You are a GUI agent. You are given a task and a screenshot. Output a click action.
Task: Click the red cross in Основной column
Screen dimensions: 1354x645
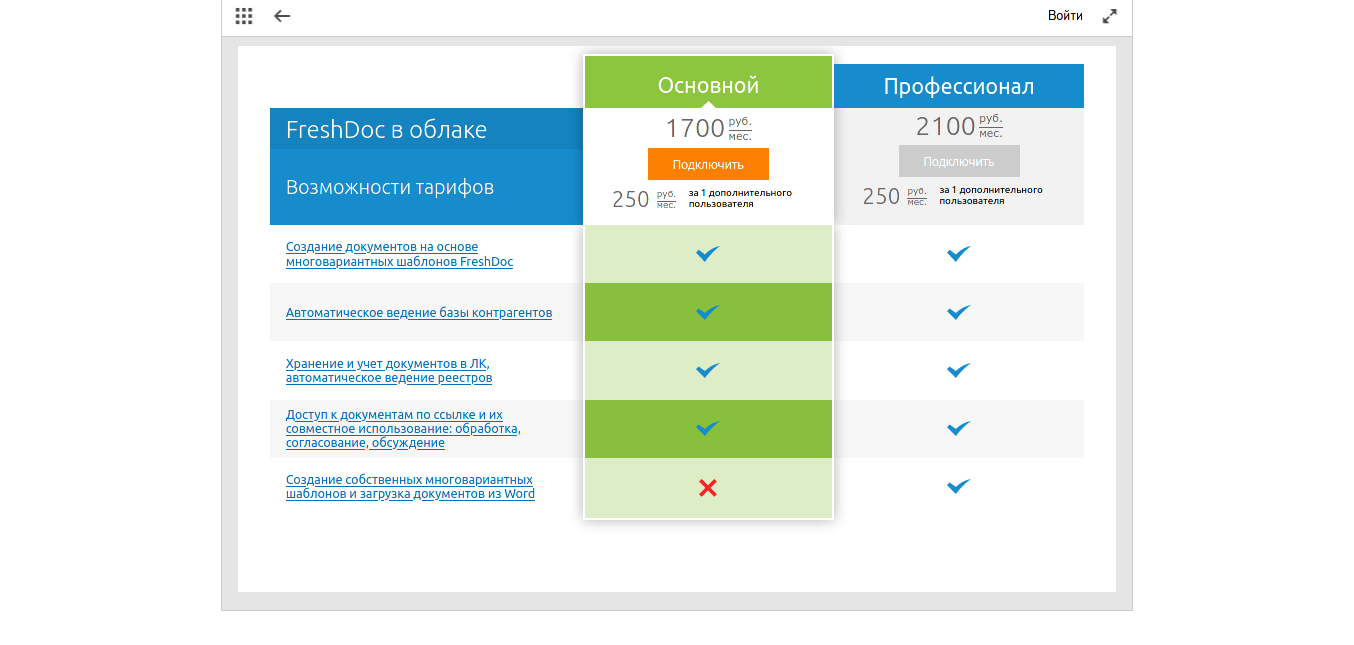coord(708,488)
